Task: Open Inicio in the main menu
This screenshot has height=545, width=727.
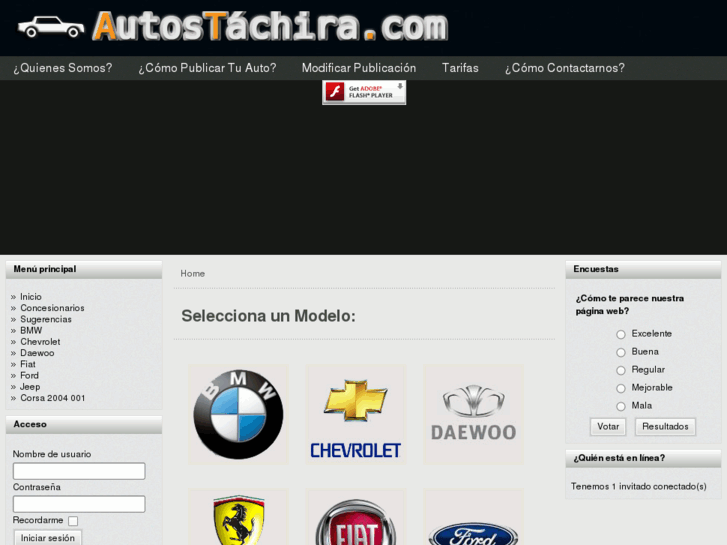Action: (x=31, y=297)
